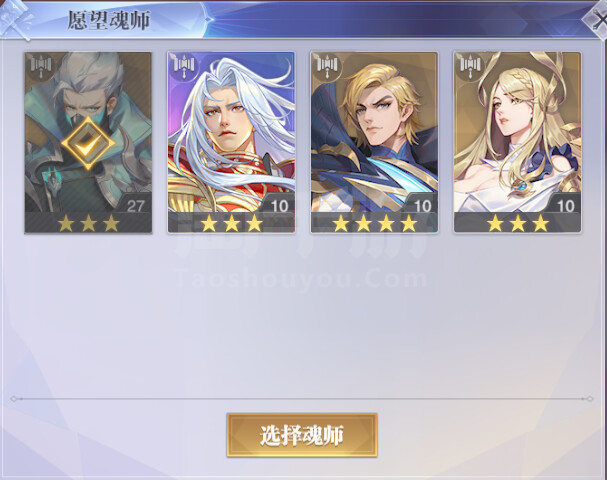Screen dimensions: 607x480
Task: Click the three-star row under the white-haired hero
Action: point(231,223)
